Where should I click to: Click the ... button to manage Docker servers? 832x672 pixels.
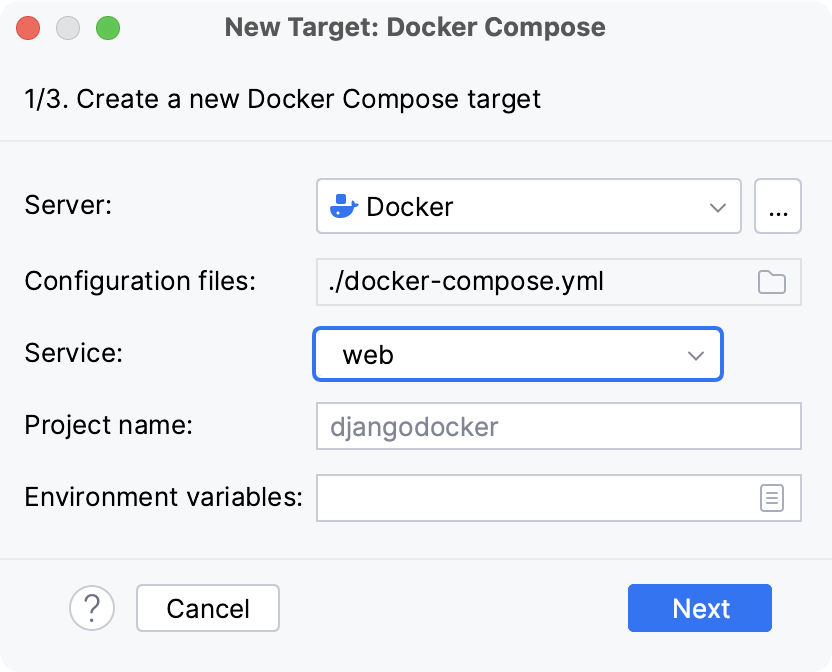pyautogui.click(x=778, y=206)
